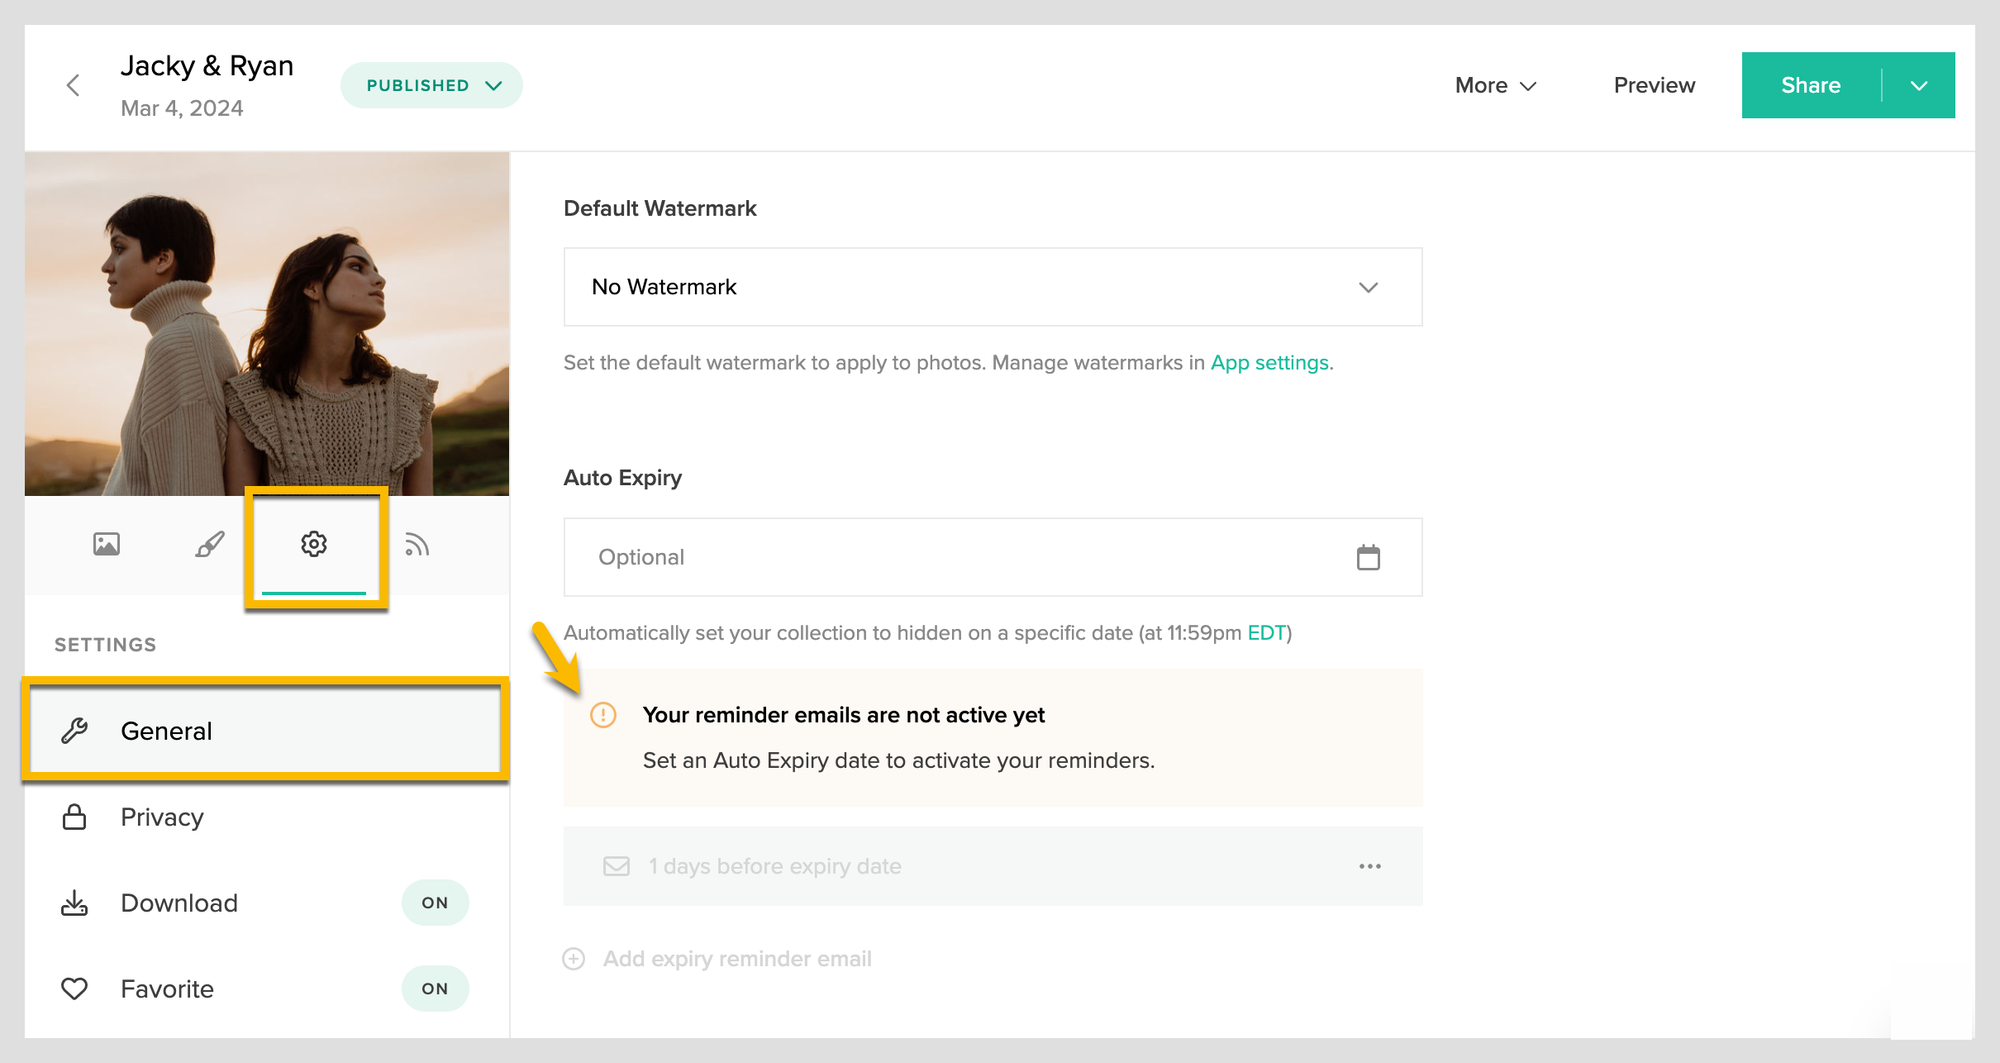Open the More dropdown menu
This screenshot has width=2000, height=1063.
[x=1495, y=86]
